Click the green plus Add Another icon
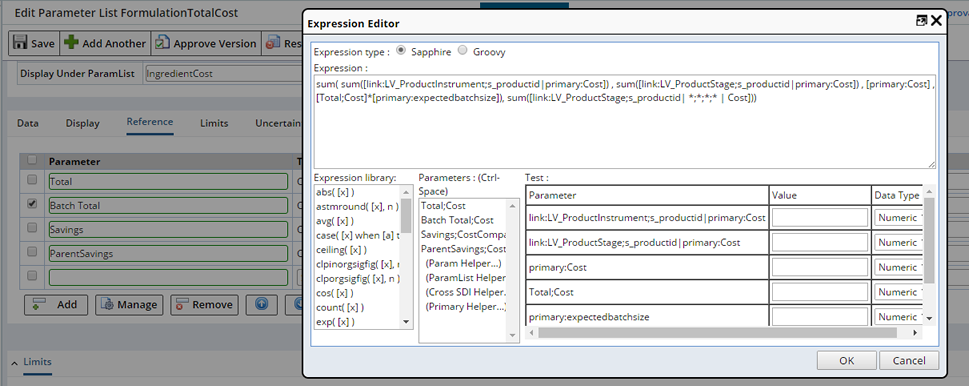 71,43
